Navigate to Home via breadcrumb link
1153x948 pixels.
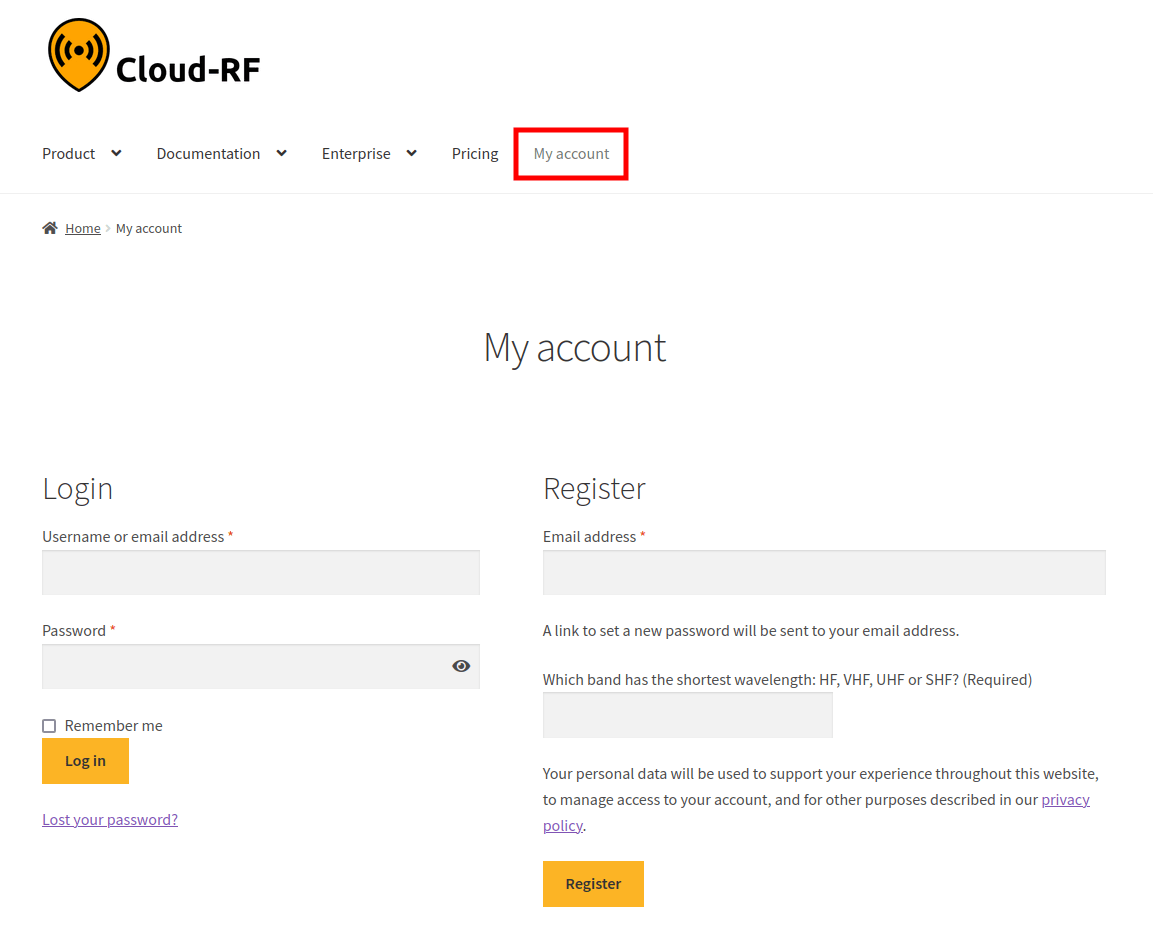tap(83, 227)
